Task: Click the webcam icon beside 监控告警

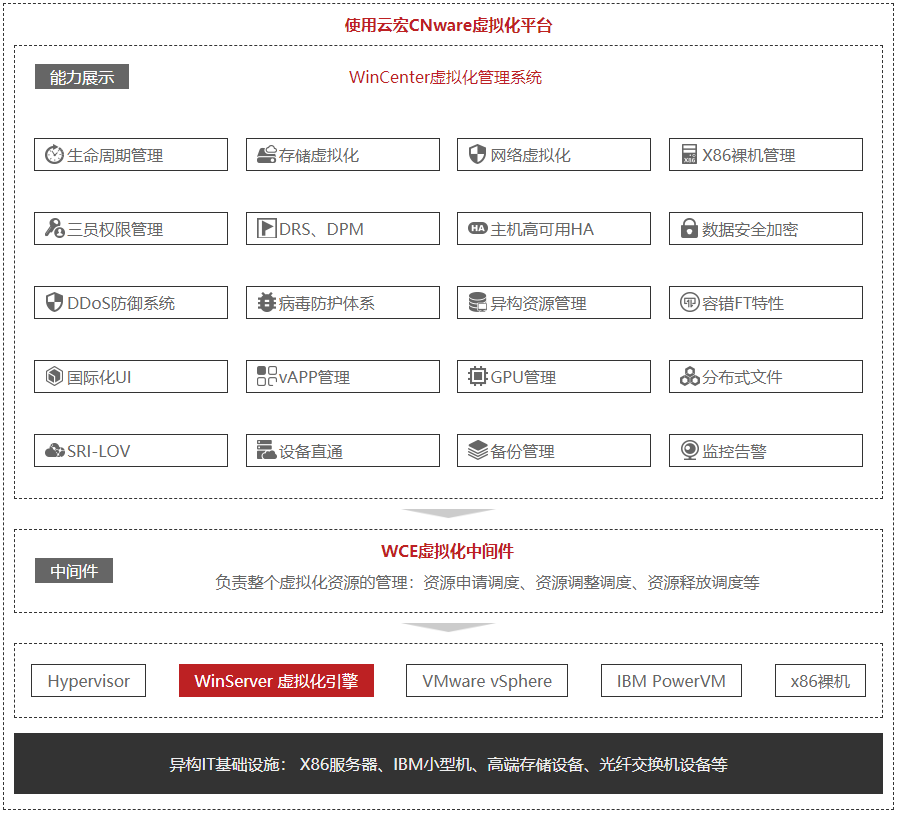Action: pyautogui.click(x=690, y=450)
